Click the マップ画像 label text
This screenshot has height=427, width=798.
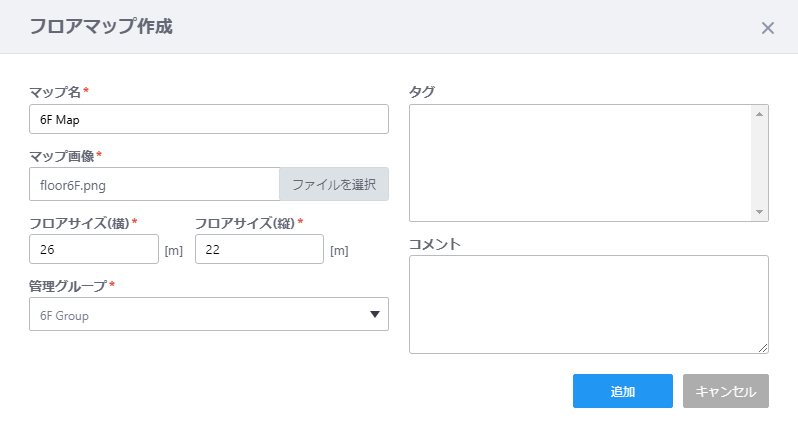click(62, 156)
